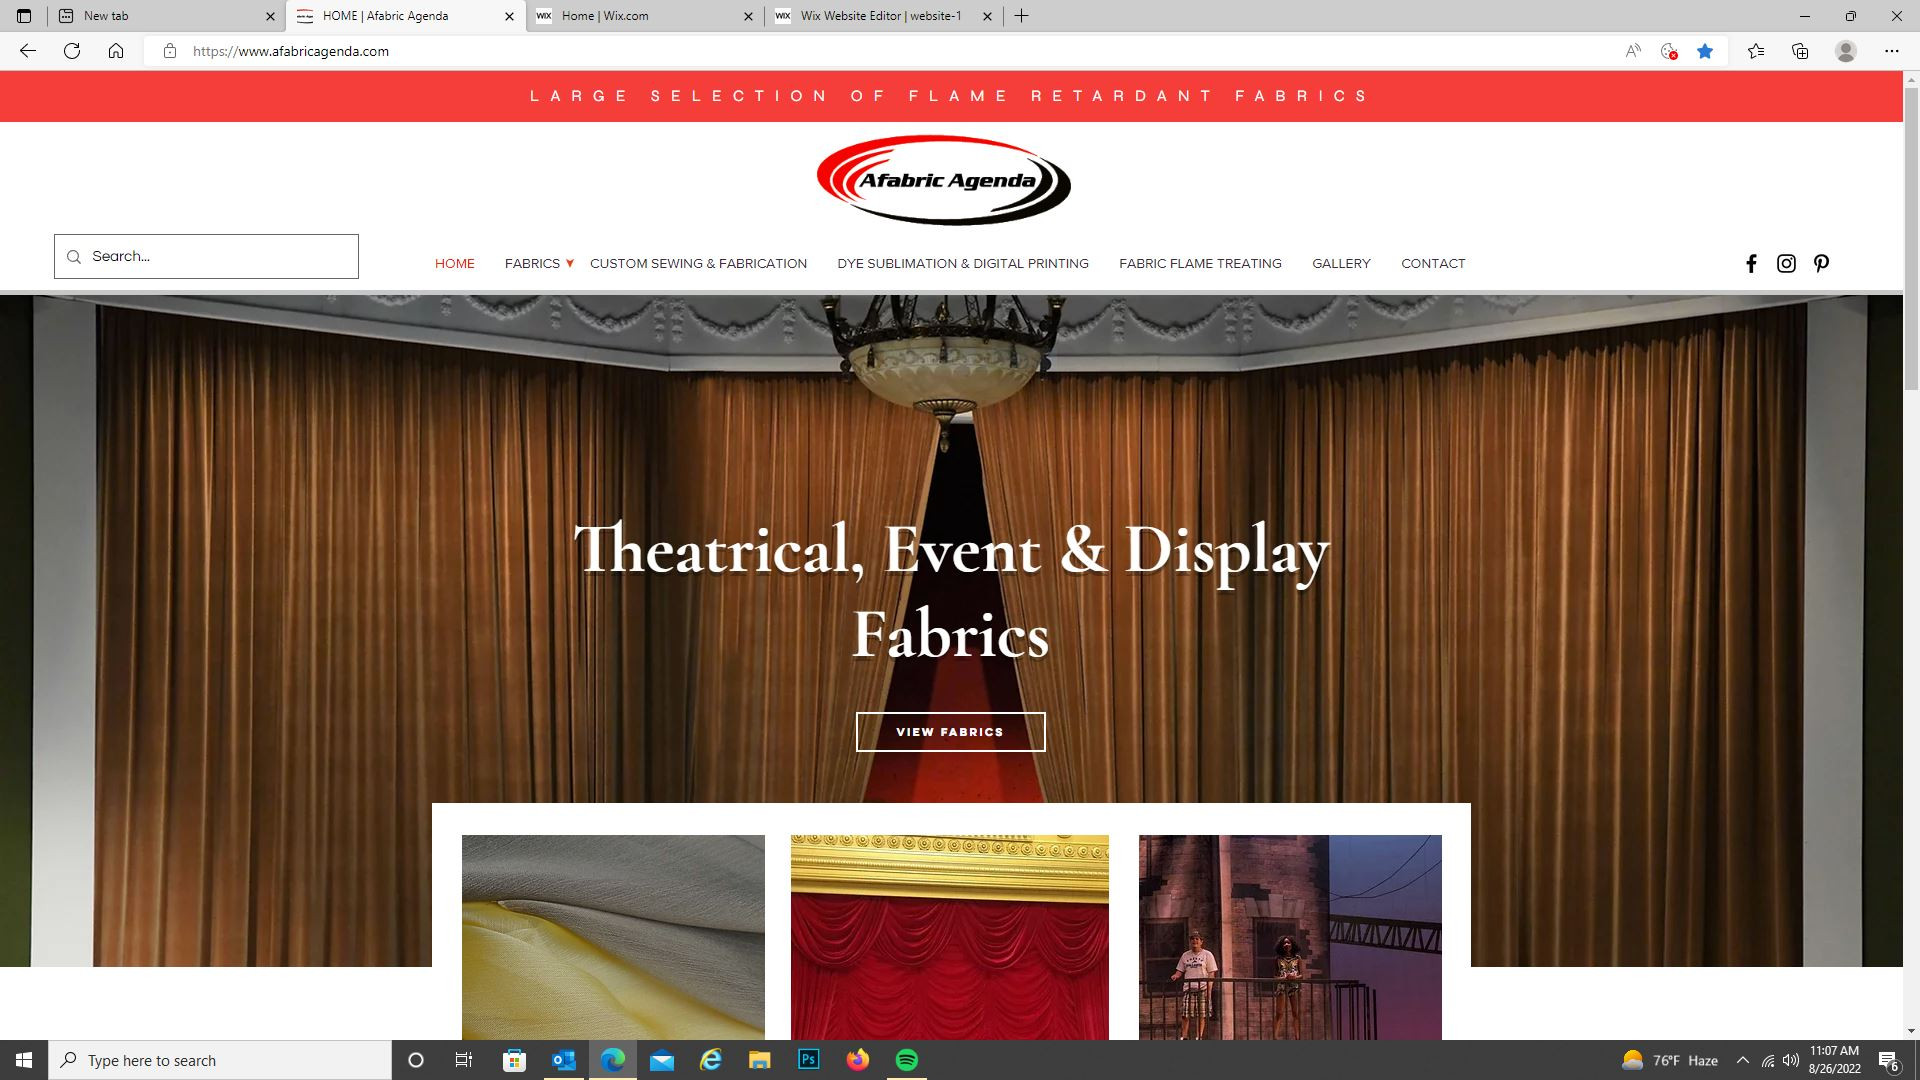The height and width of the screenshot is (1080, 1920).
Task: Click the VIEW FABRICS button
Action: 949,731
